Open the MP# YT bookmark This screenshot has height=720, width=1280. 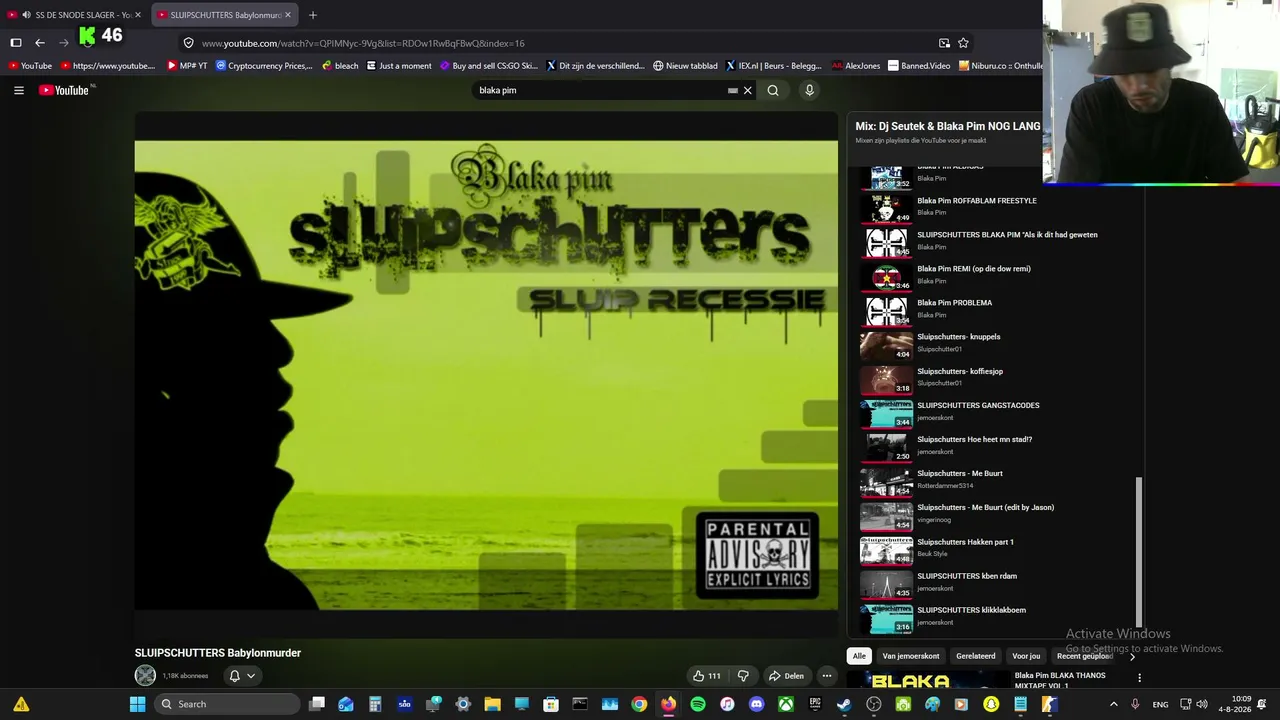187,66
